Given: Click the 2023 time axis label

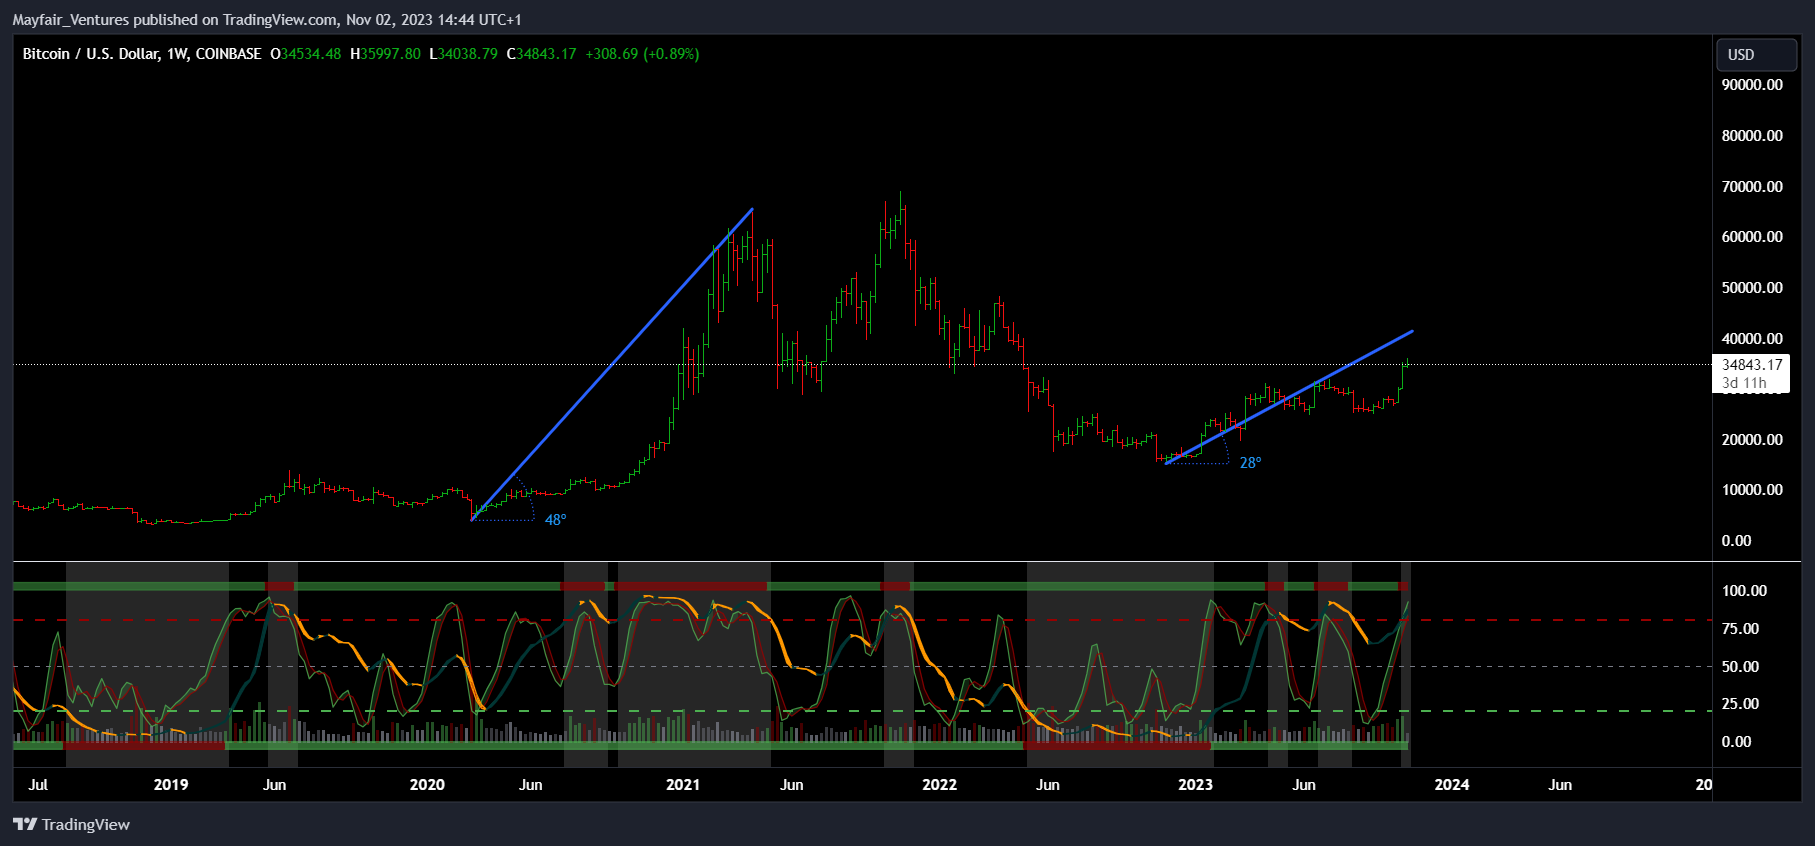Looking at the screenshot, I should (x=1195, y=785).
